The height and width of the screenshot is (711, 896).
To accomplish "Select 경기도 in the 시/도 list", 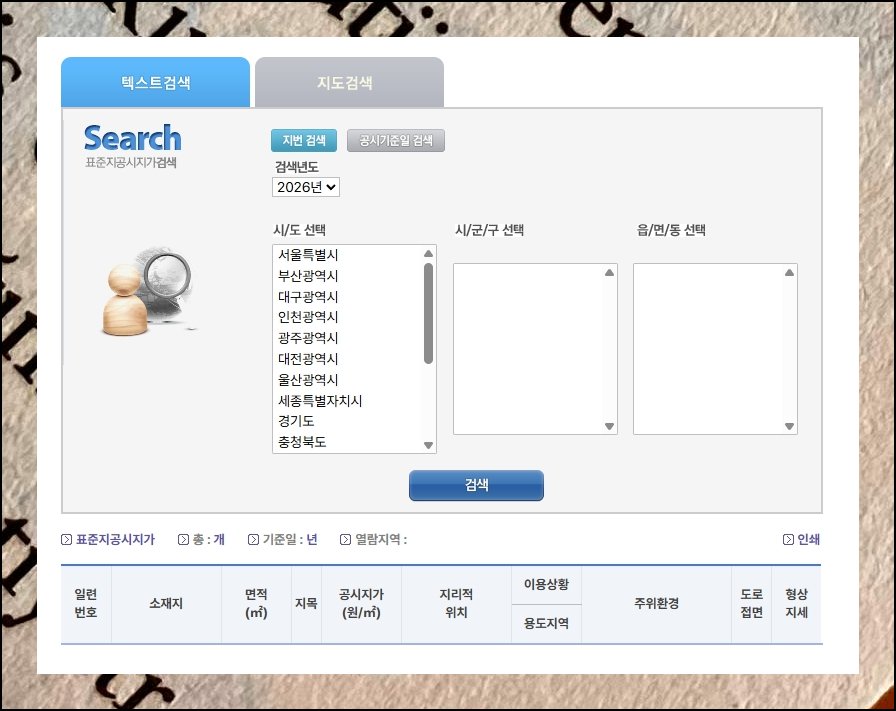I will point(349,421).
